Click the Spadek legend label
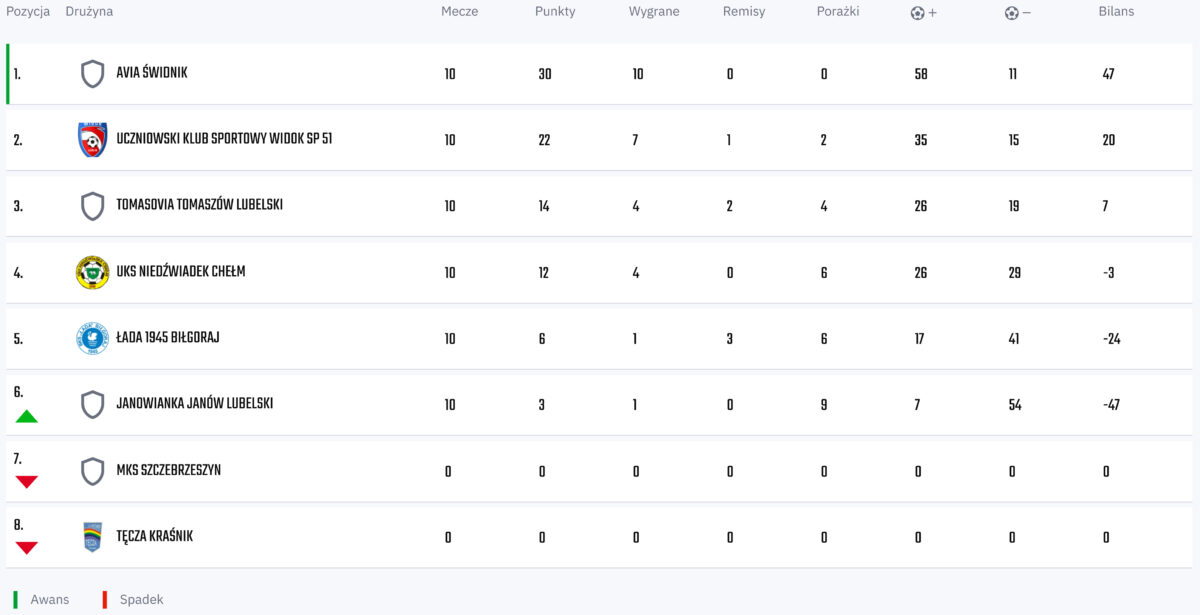This screenshot has height=615, width=1200. pyautogui.click(x=142, y=599)
